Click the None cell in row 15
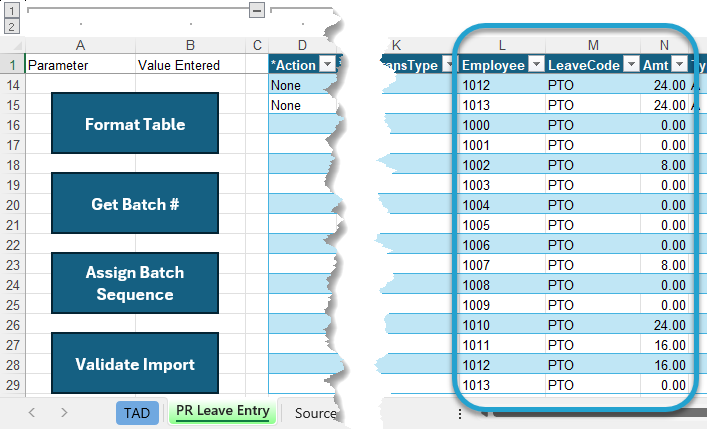Screen dimensions: 707x429 pos(302,105)
